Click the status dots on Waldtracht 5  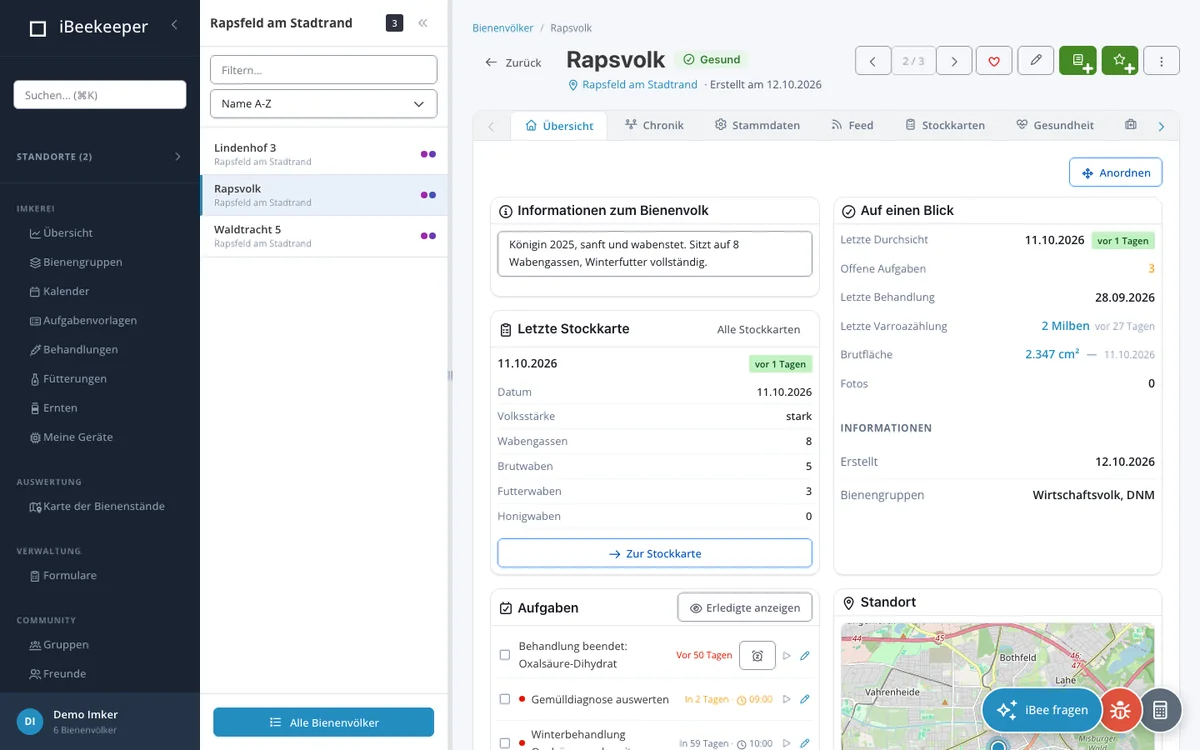[x=428, y=236]
